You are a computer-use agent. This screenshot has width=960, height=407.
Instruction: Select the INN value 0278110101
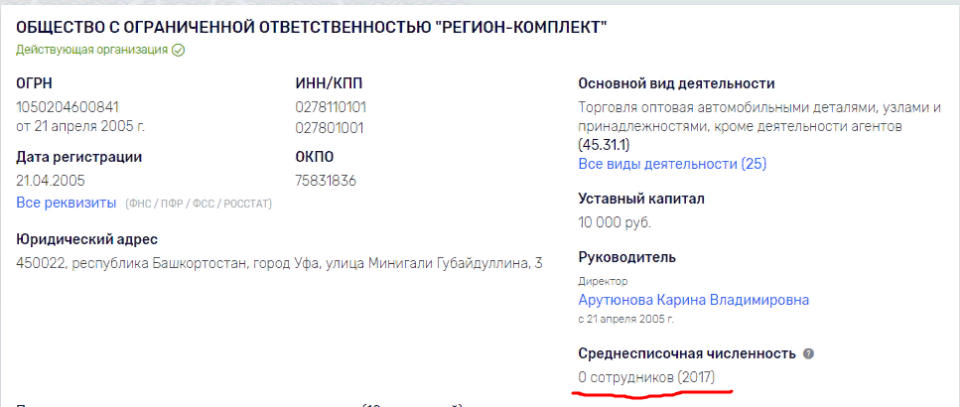(331, 107)
